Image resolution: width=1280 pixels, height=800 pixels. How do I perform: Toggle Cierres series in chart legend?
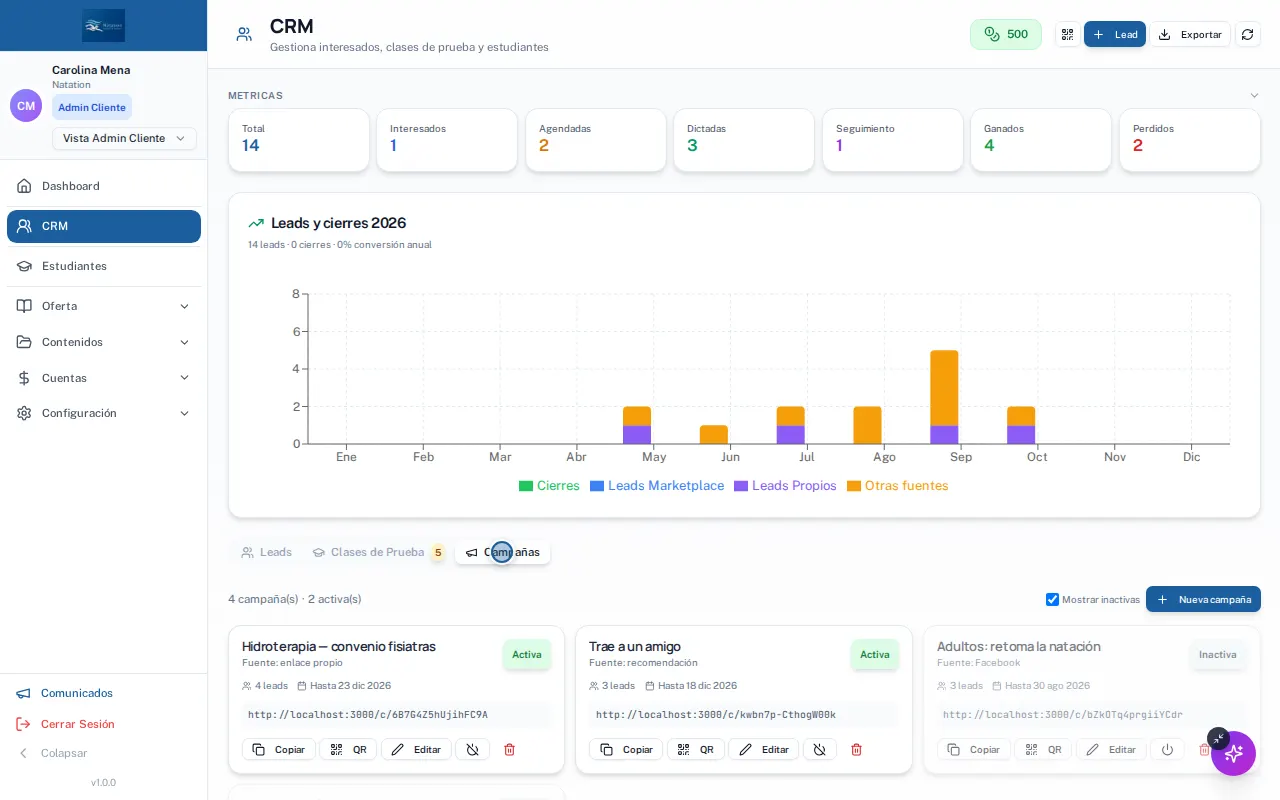point(549,486)
